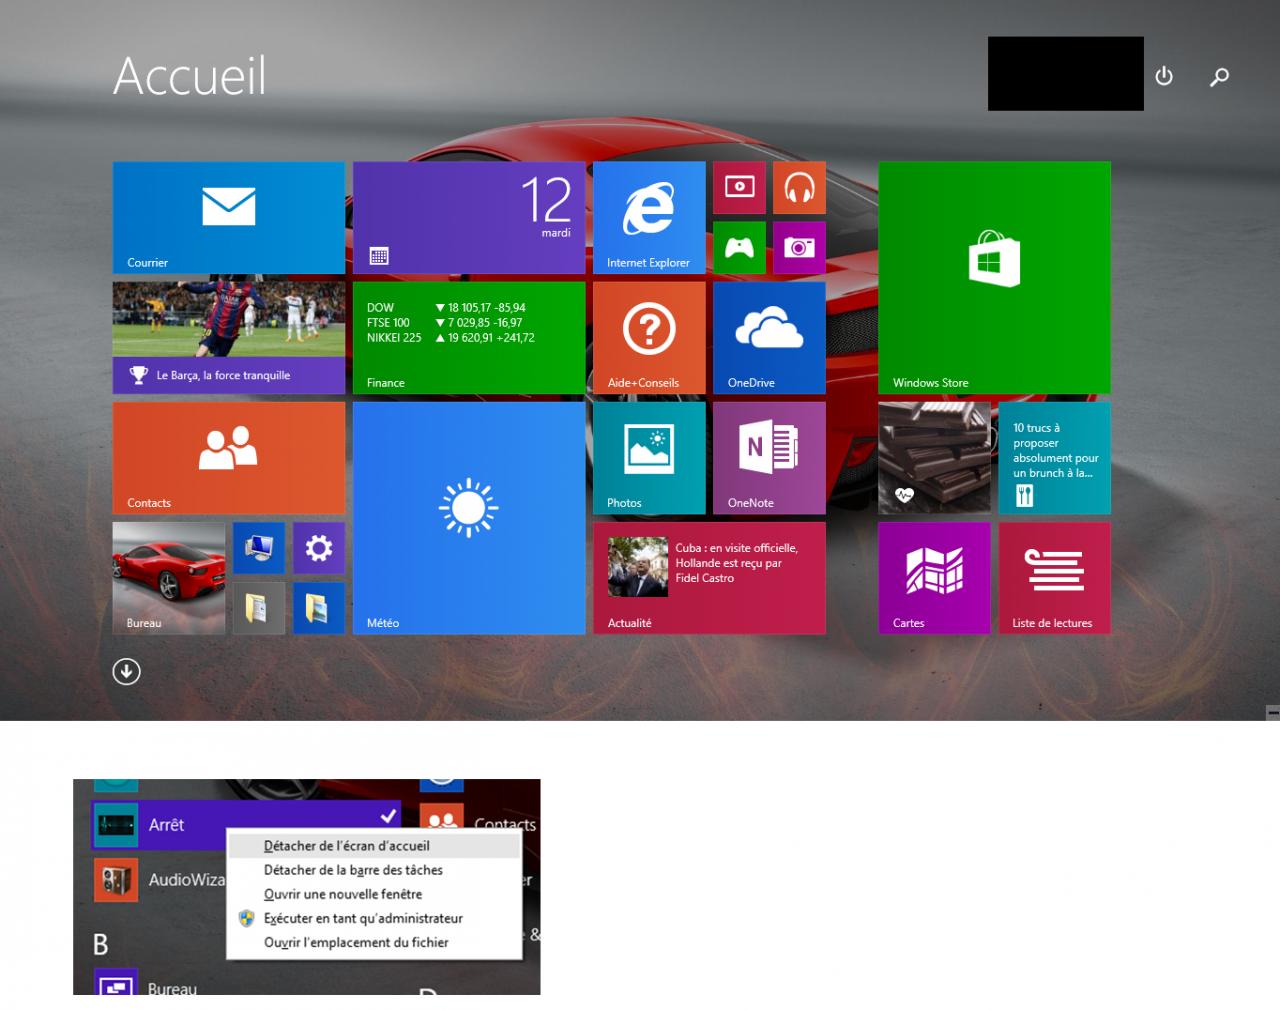
Task: Open the File Explorer blue folder tile
Action: tap(319, 608)
